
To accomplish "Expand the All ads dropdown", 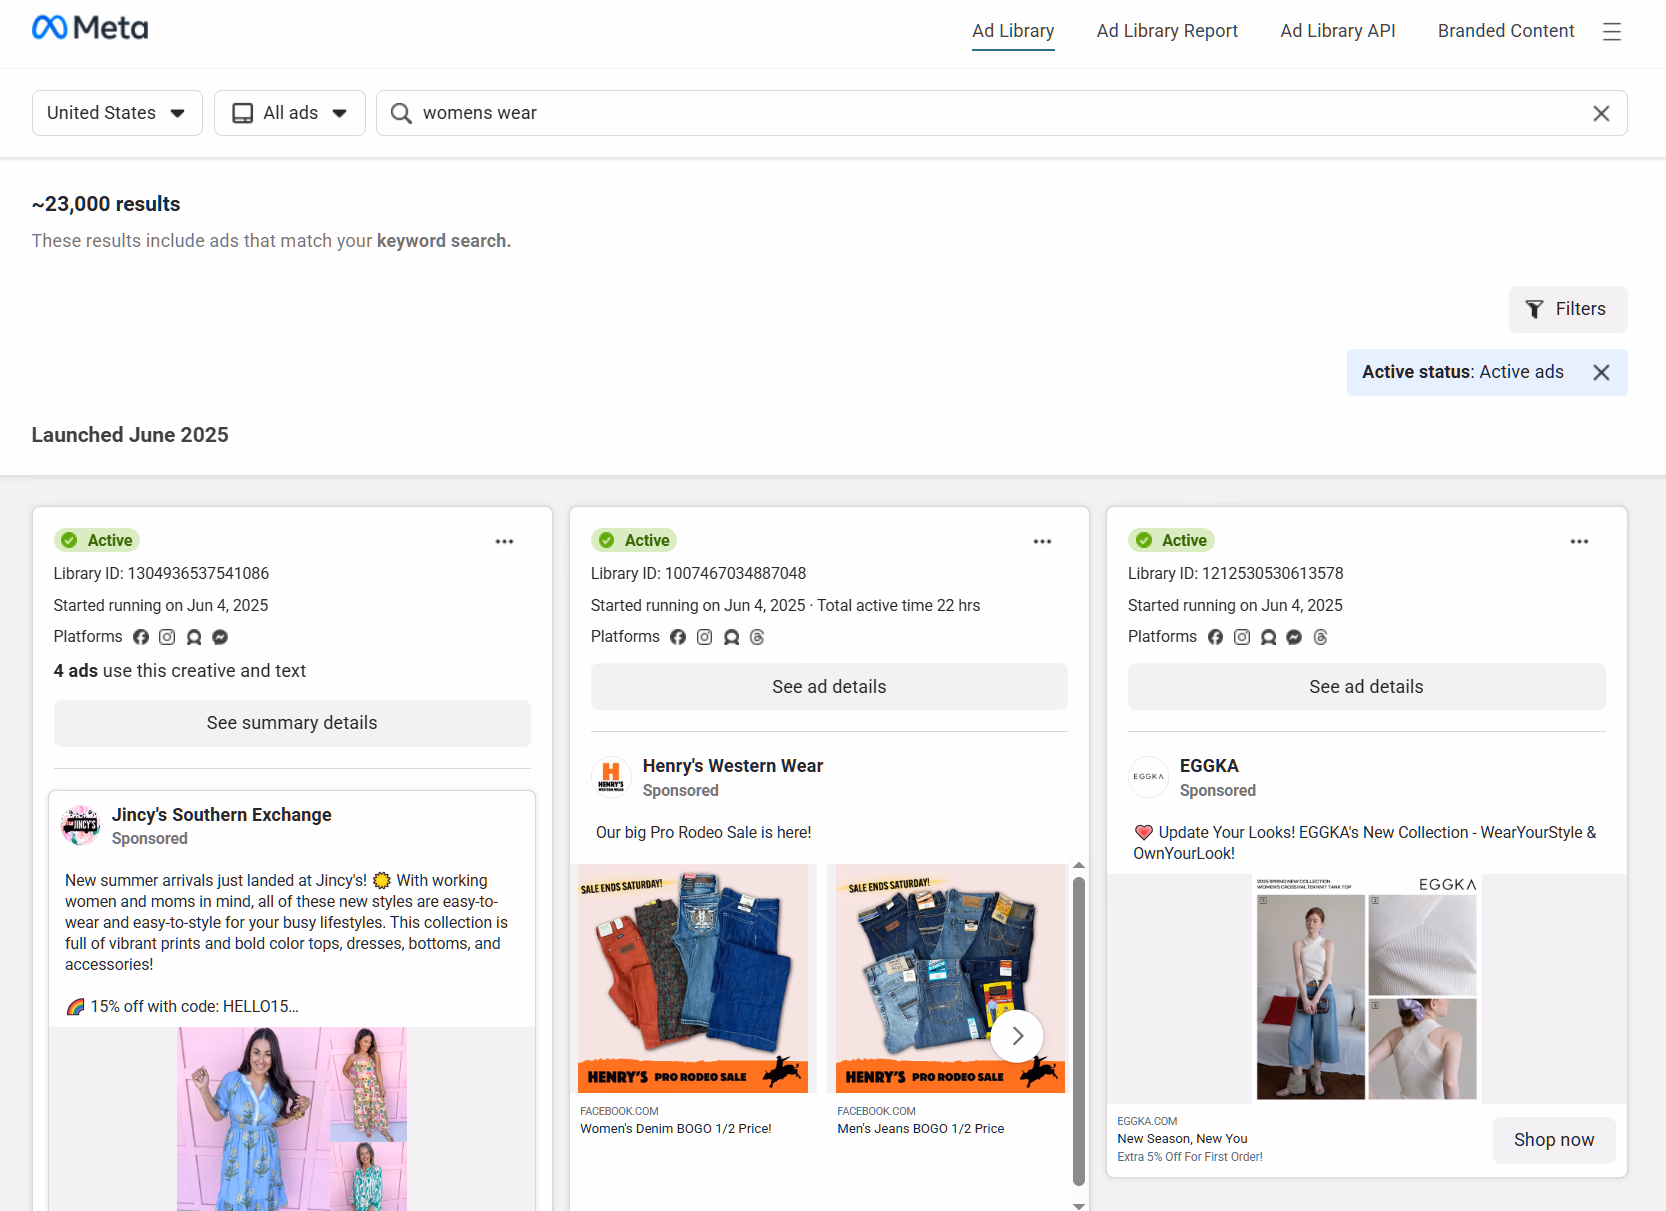I will click(x=289, y=112).
